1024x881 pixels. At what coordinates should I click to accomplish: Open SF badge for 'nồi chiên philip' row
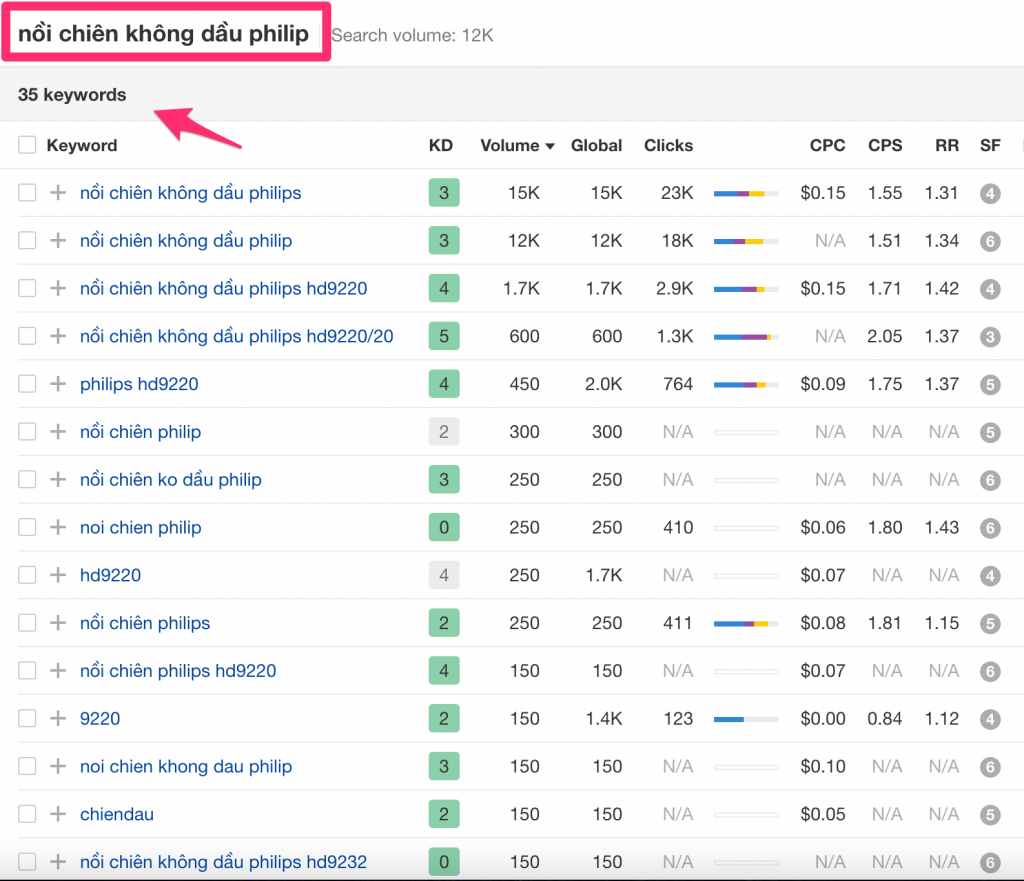tap(990, 432)
